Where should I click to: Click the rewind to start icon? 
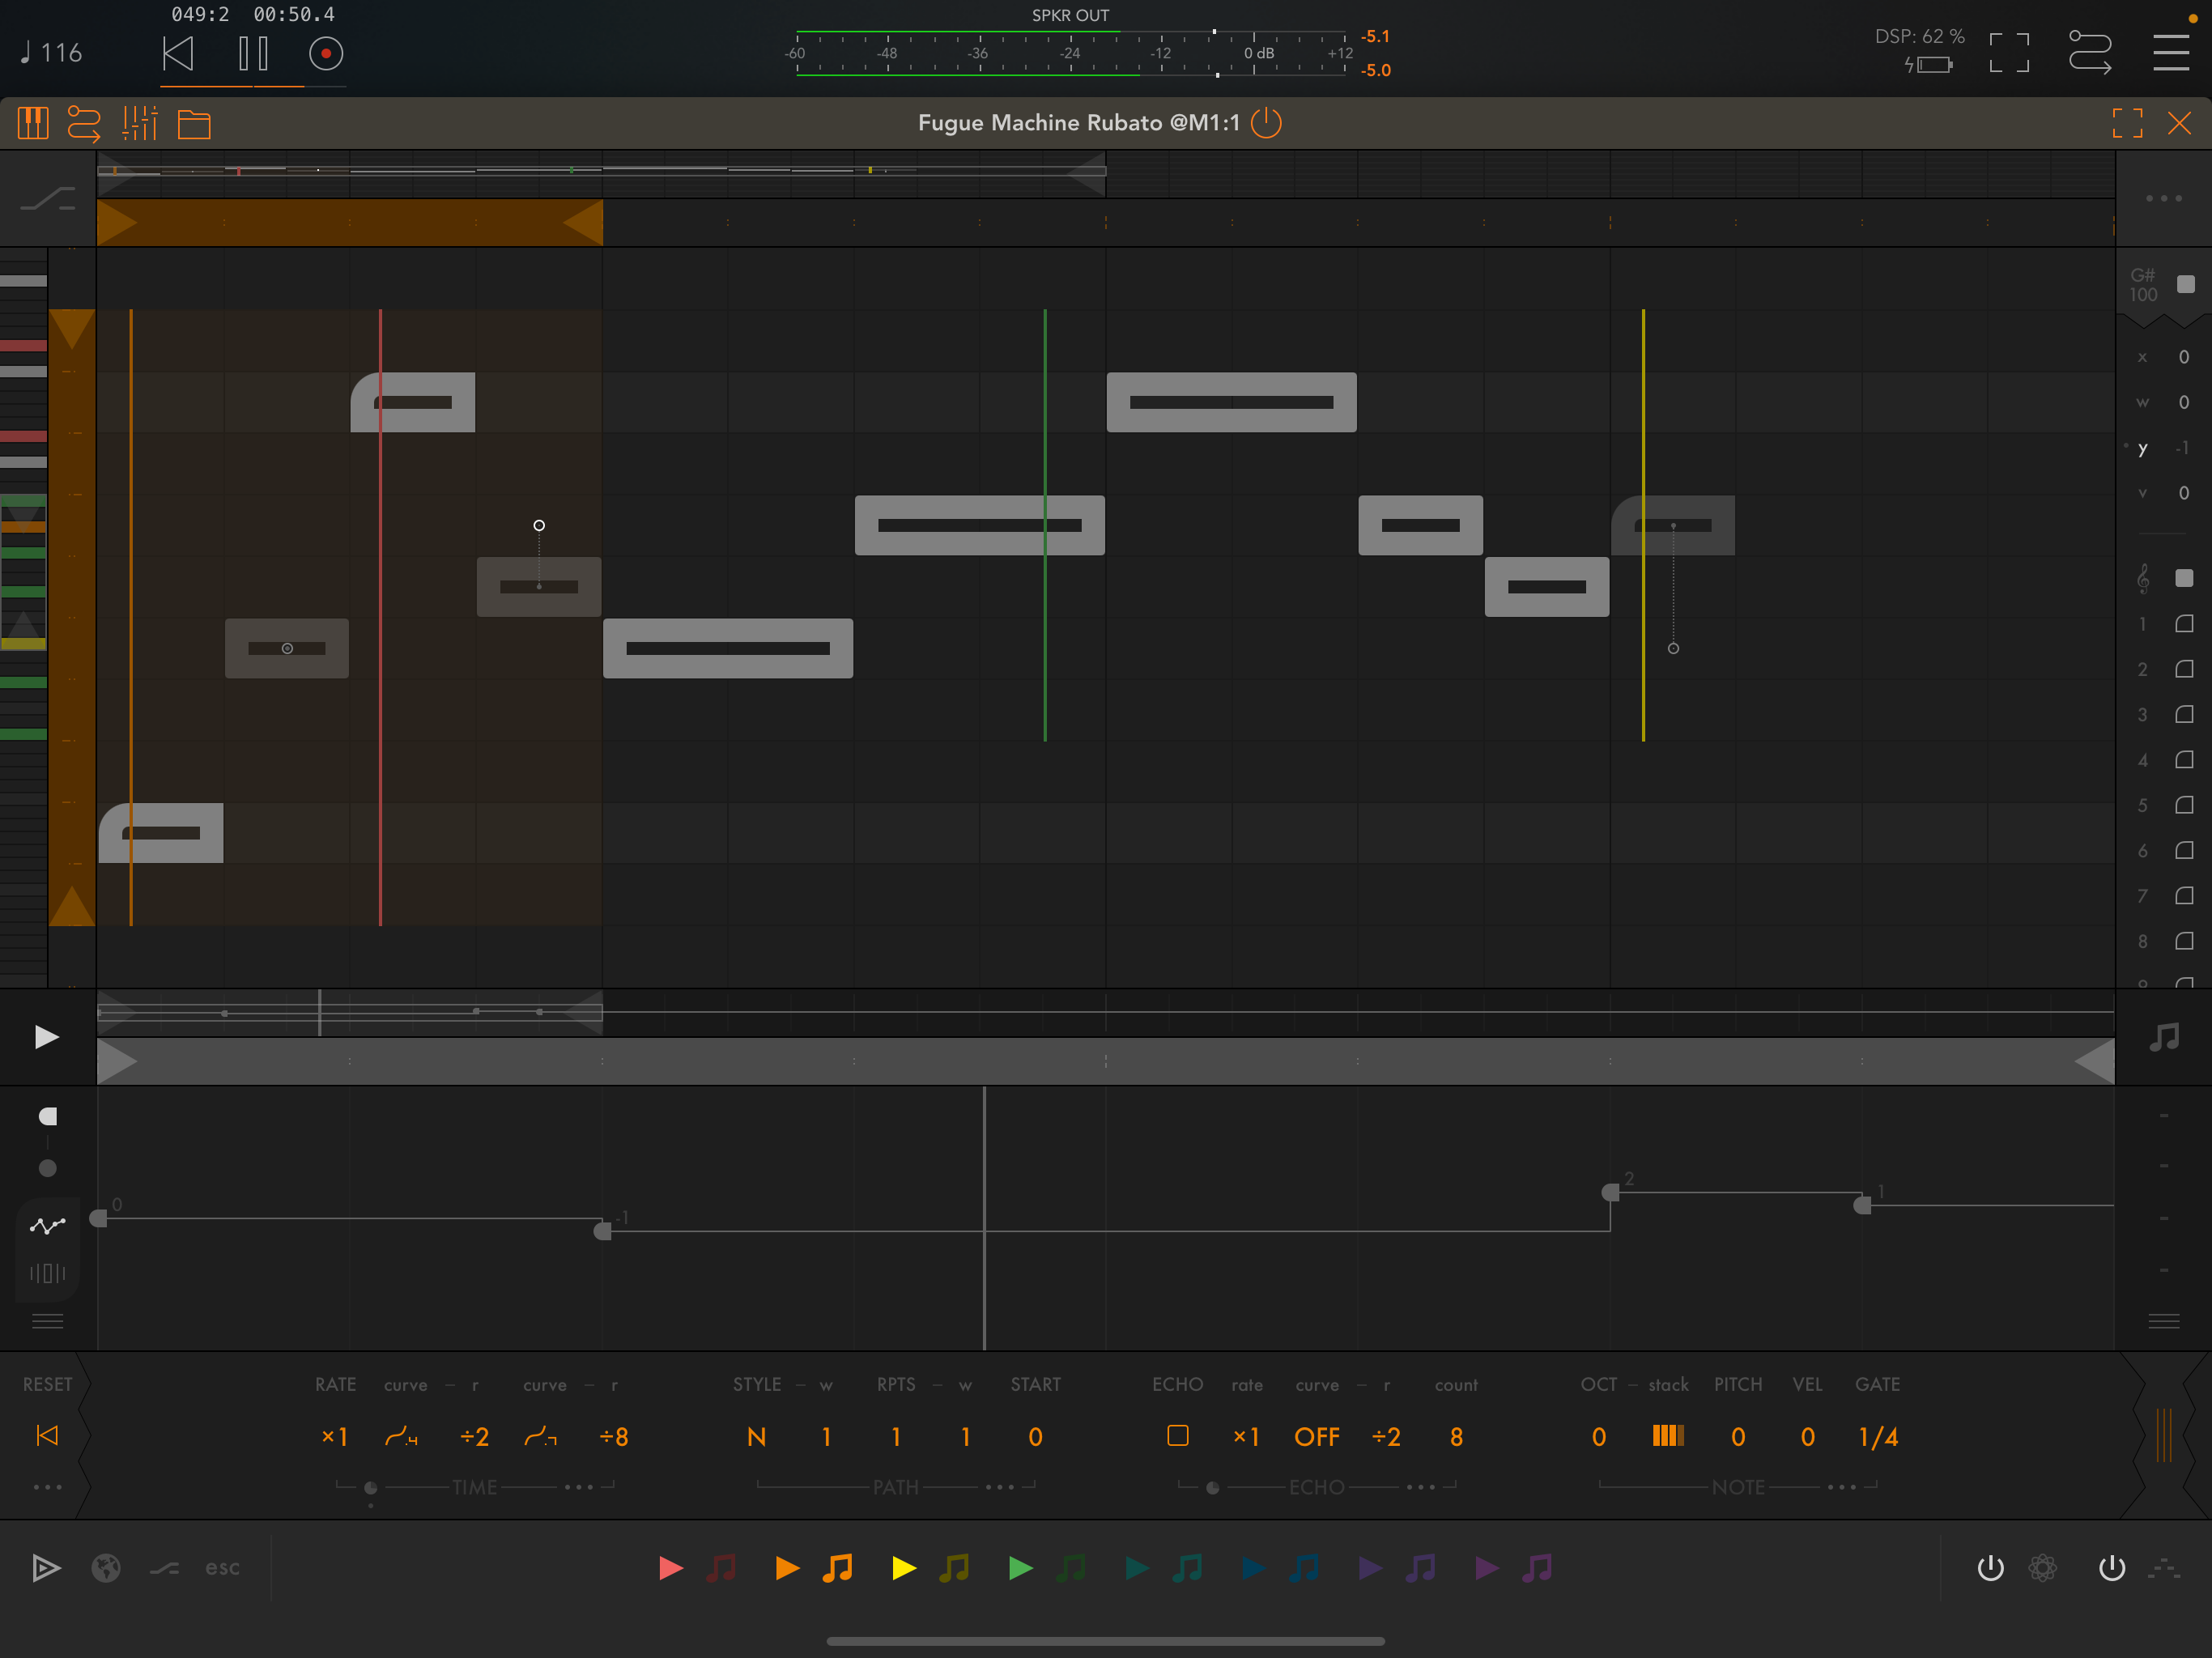(x=178, y=54)
